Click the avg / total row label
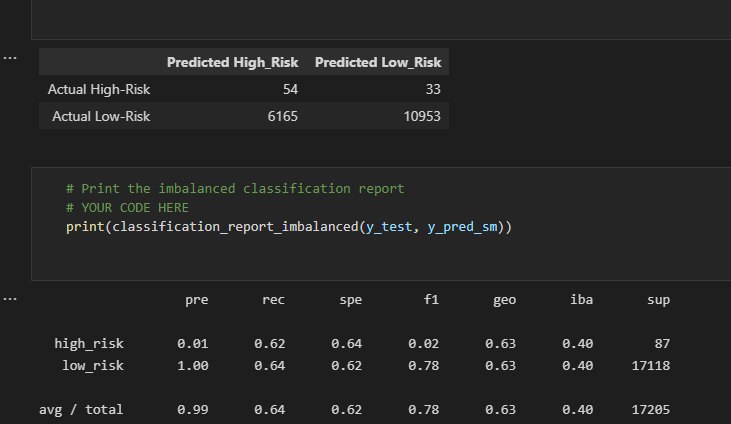 (x=81, y=410)
